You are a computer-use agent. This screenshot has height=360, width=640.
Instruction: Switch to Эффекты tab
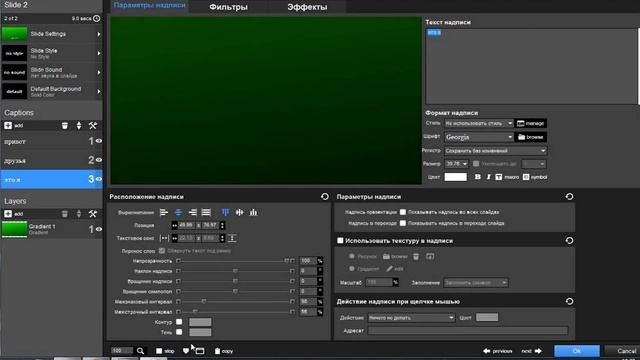307,7
